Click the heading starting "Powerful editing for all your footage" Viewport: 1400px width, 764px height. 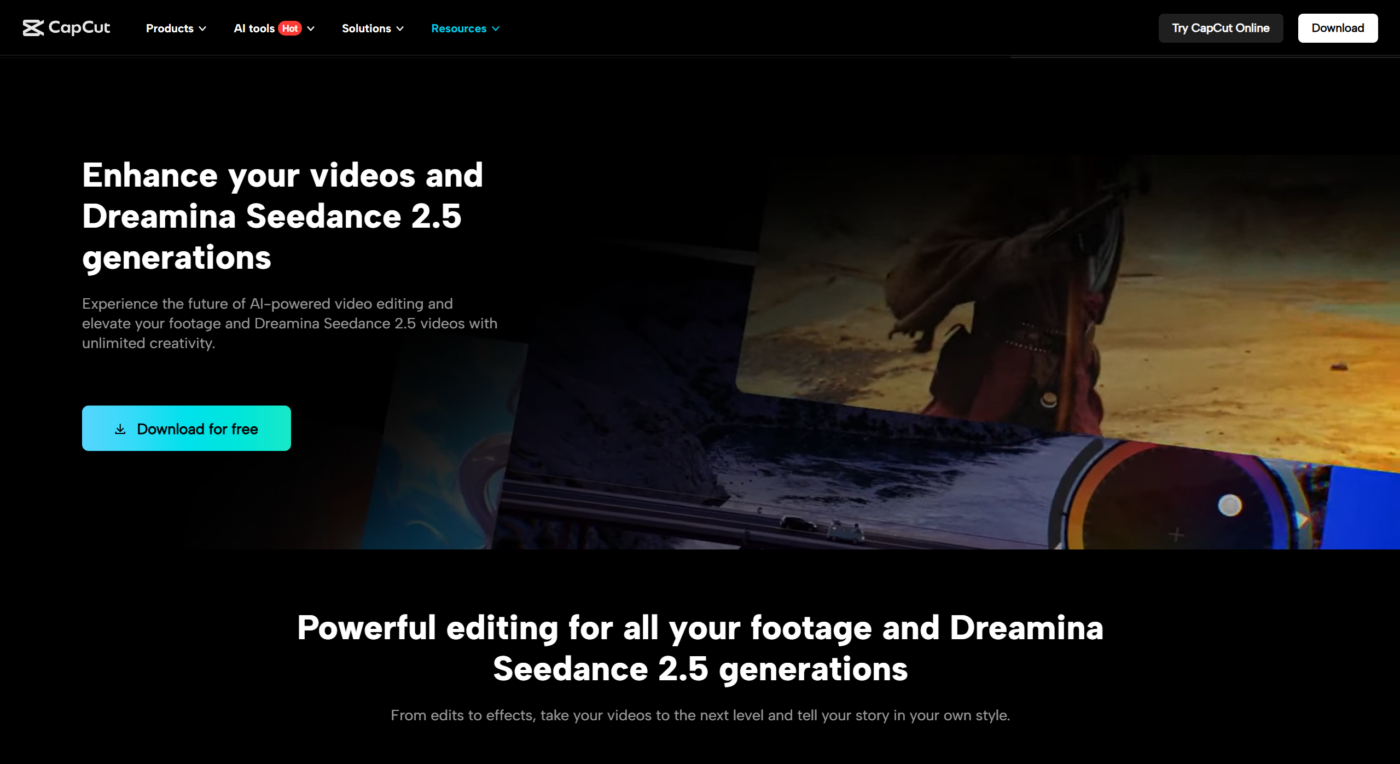tap(700, 647)
